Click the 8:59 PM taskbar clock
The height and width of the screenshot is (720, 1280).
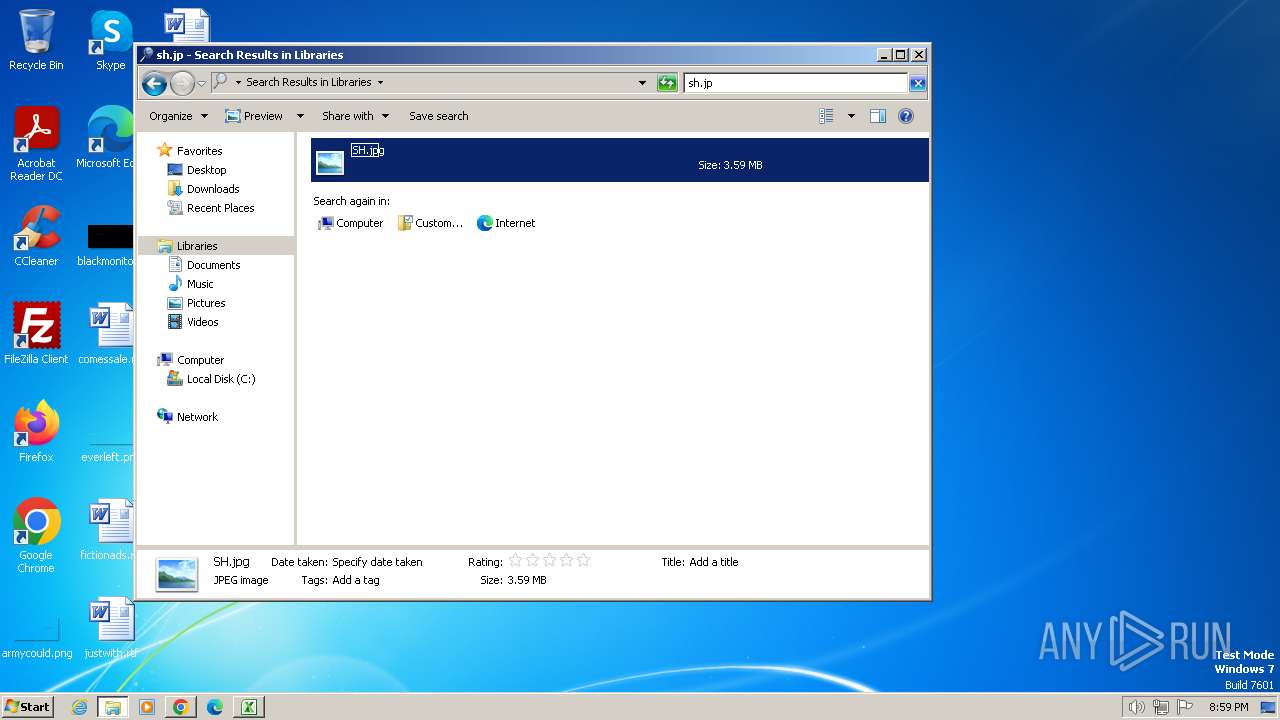tap(1229, 707)
